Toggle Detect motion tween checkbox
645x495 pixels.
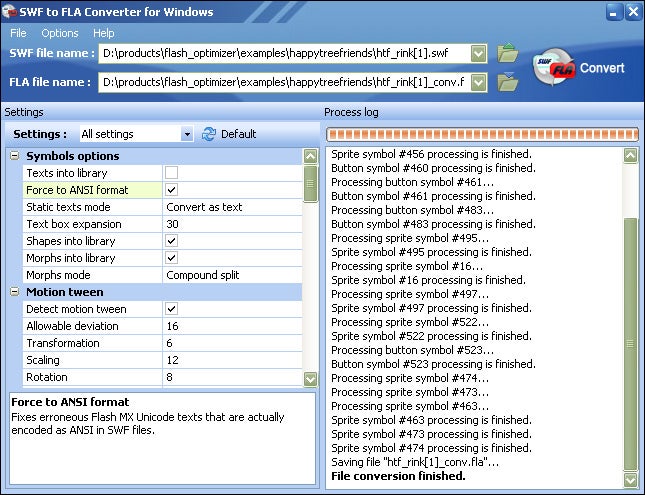tap(172, 309)
